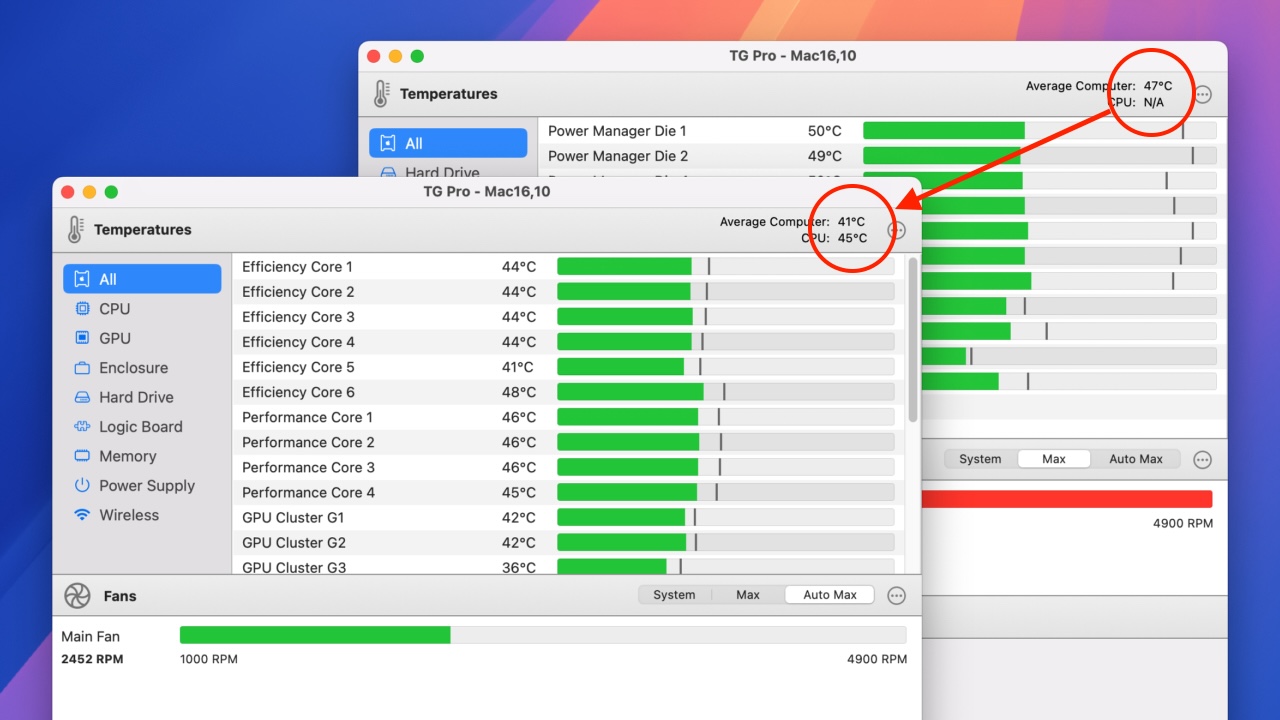Click the Main Fan speed bar
1280x720 pixels.
click(x=543, y=635)
